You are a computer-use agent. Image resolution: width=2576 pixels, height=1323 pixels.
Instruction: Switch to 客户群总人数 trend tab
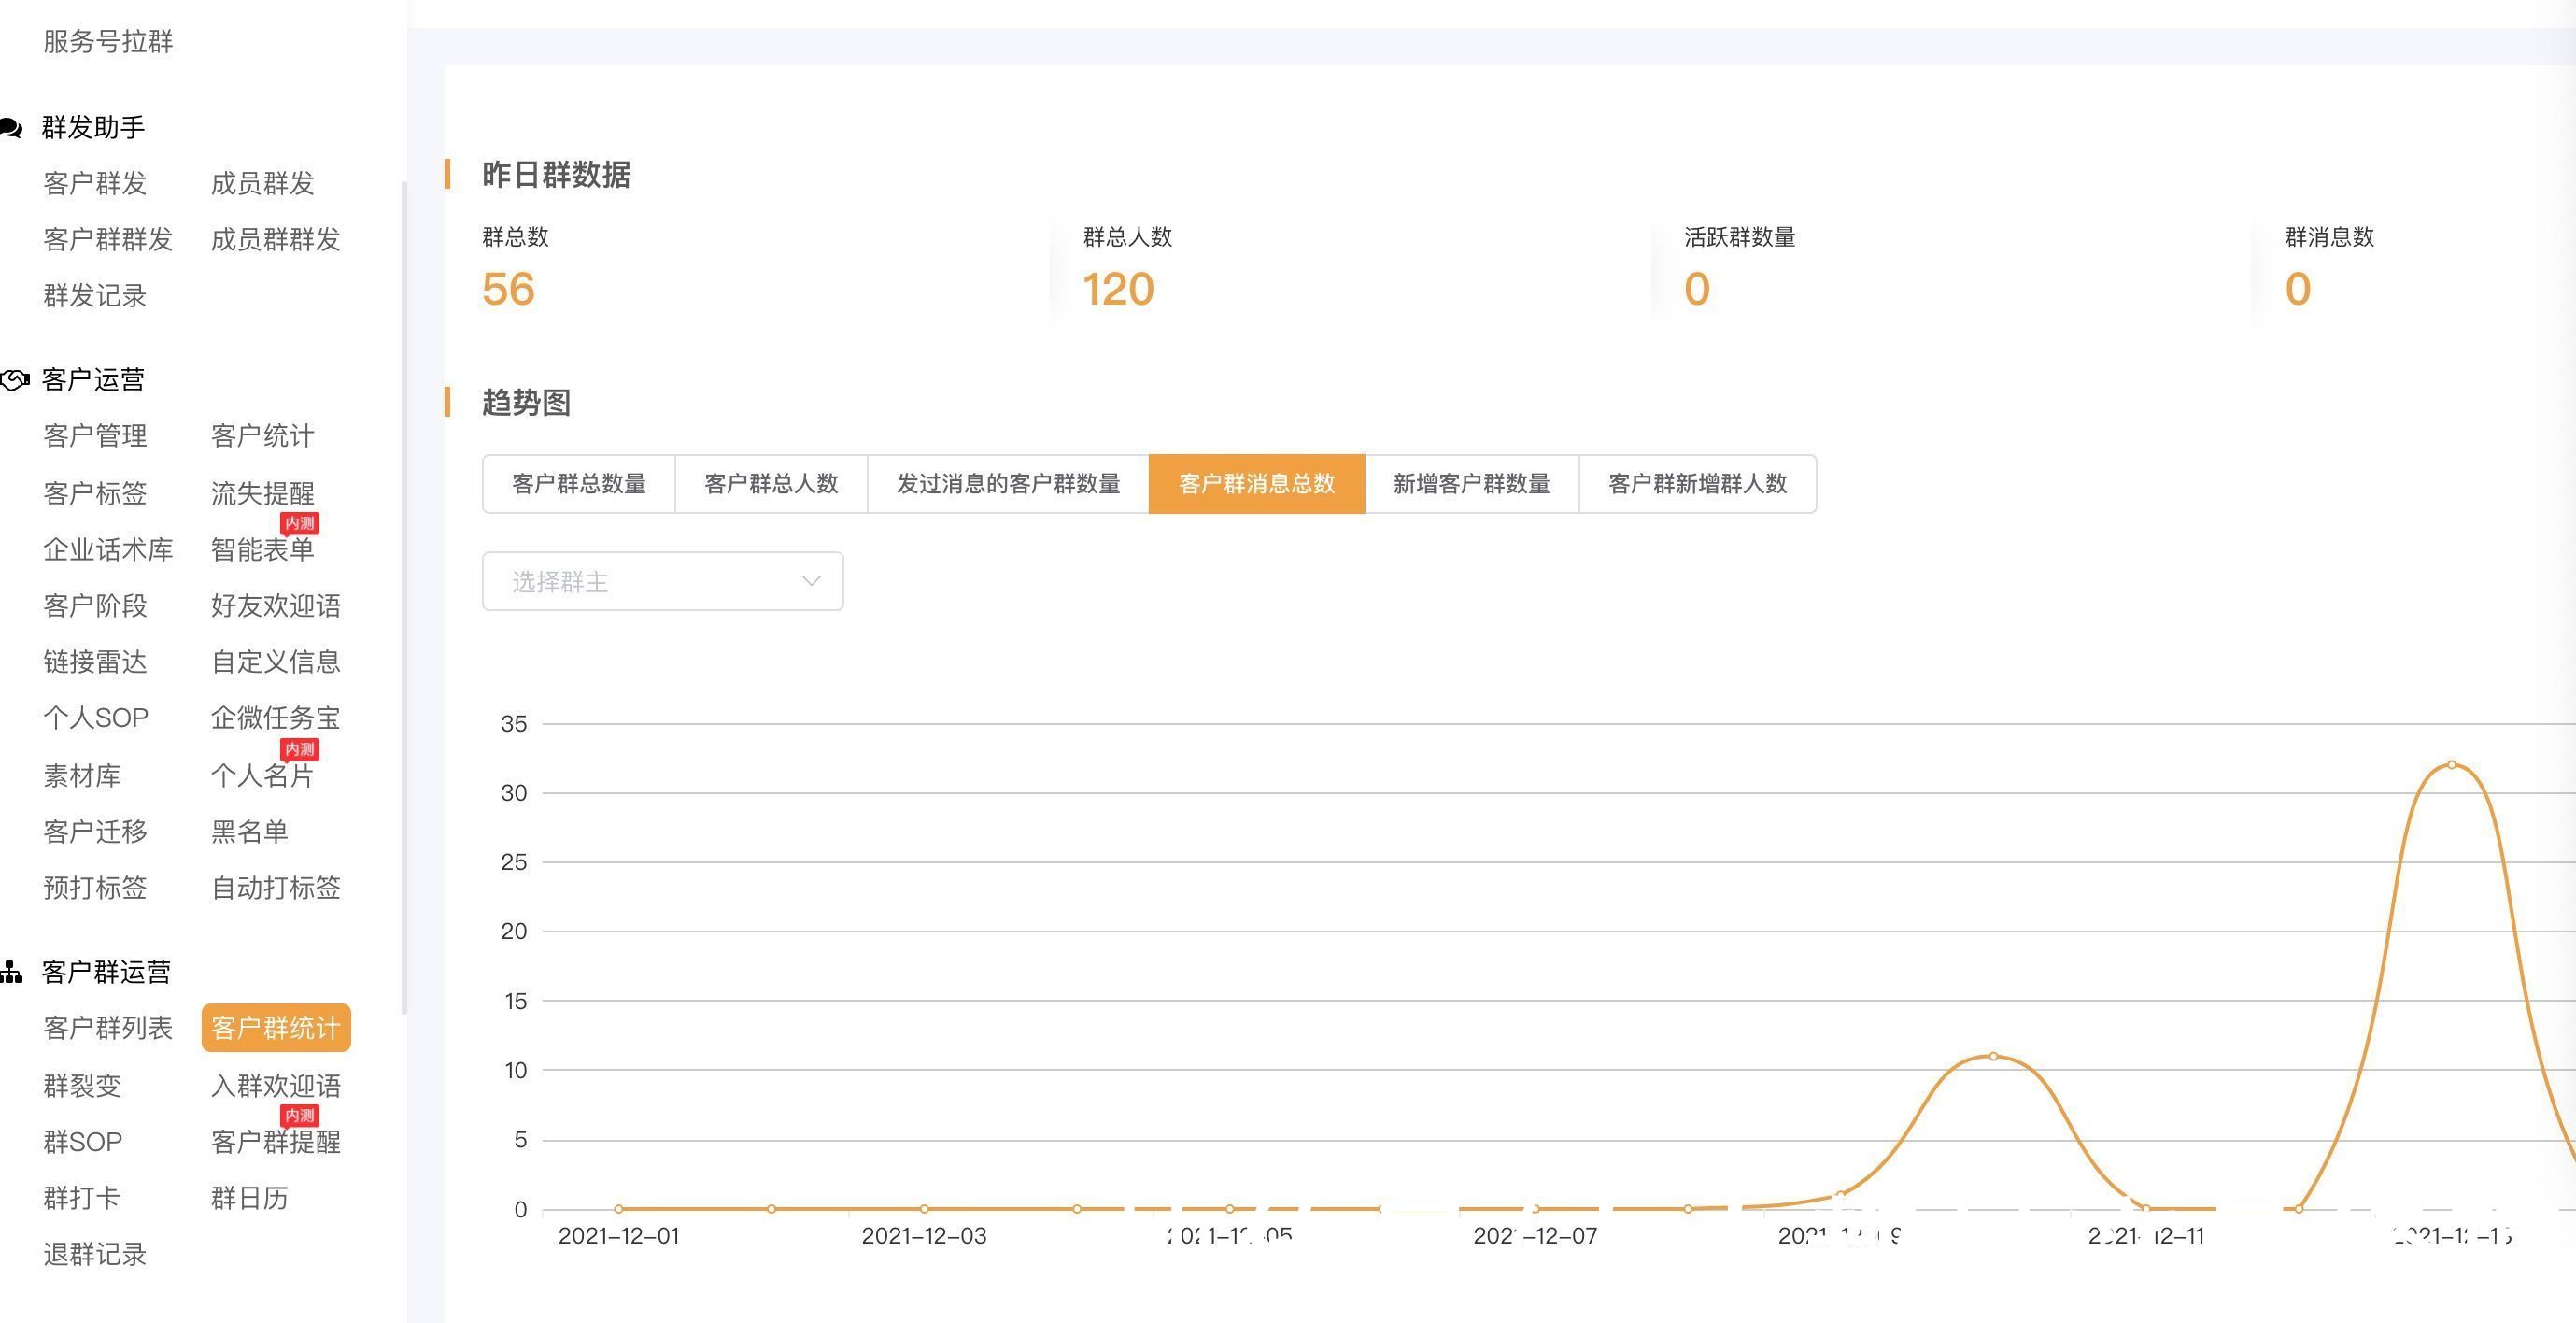tap(771, 484)
